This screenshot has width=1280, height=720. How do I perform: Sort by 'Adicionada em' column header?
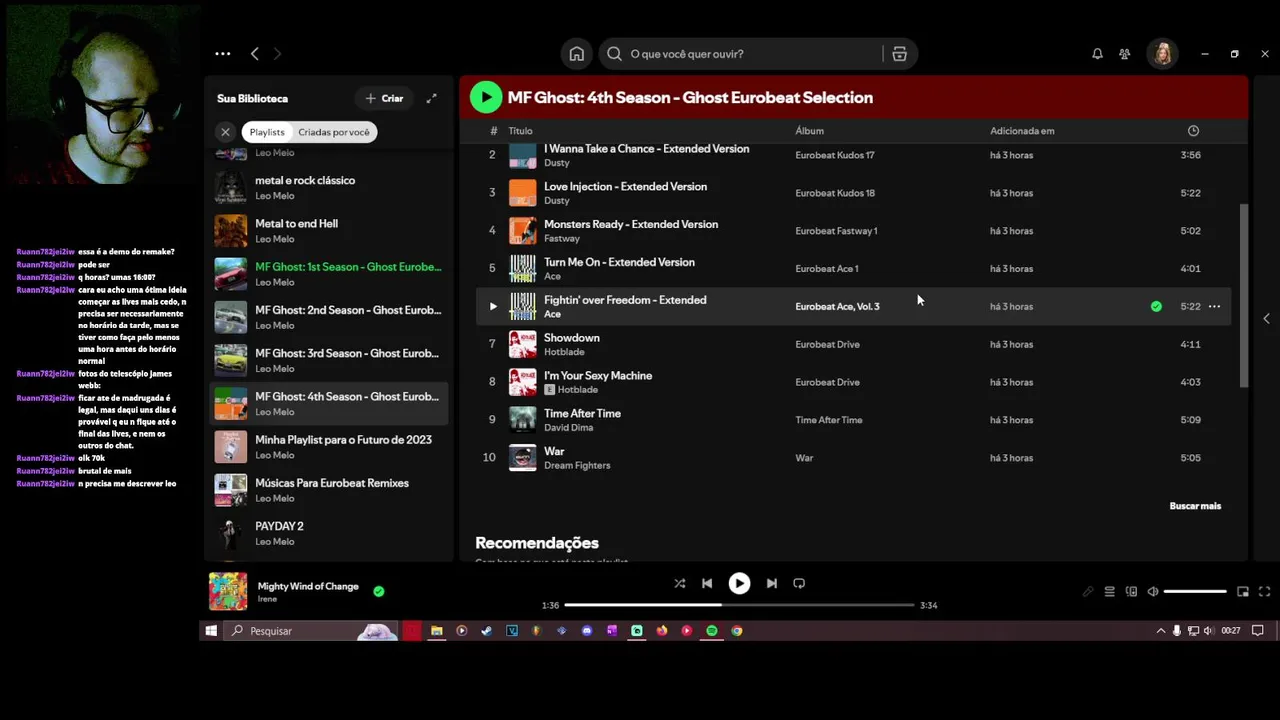pyautogui.click(x=1022, y=131)
